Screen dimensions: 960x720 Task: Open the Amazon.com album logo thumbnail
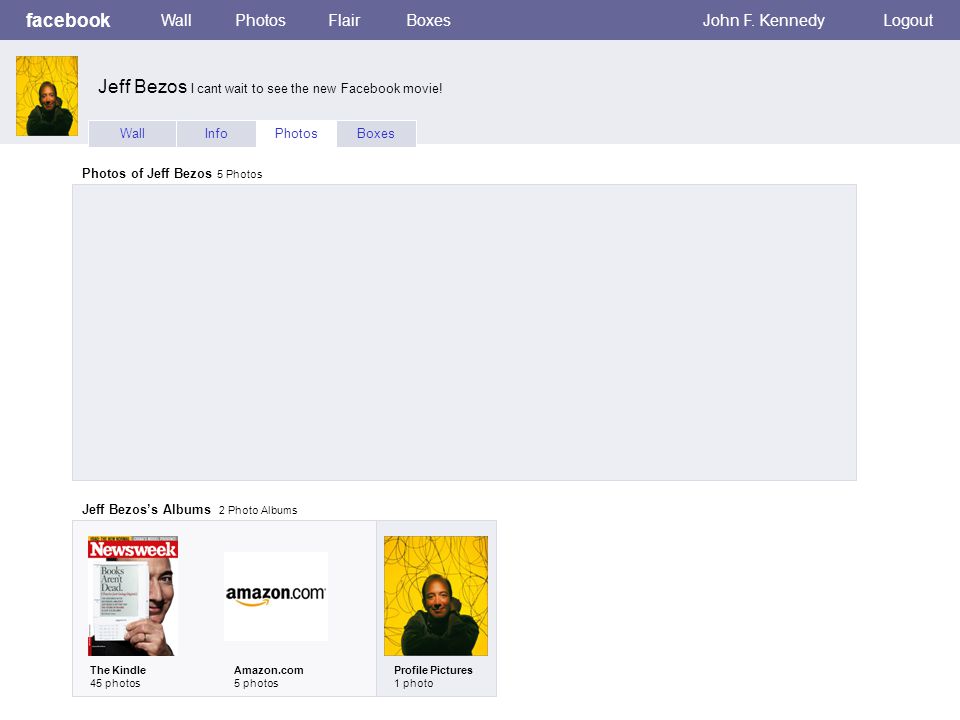276,596
